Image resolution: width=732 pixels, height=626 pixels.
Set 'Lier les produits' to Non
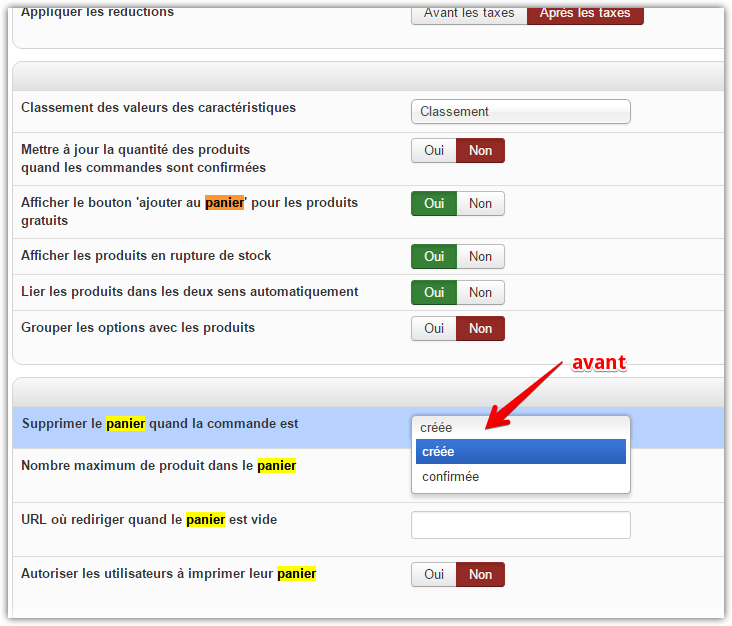pyautogui.click(x=480, y=292)
